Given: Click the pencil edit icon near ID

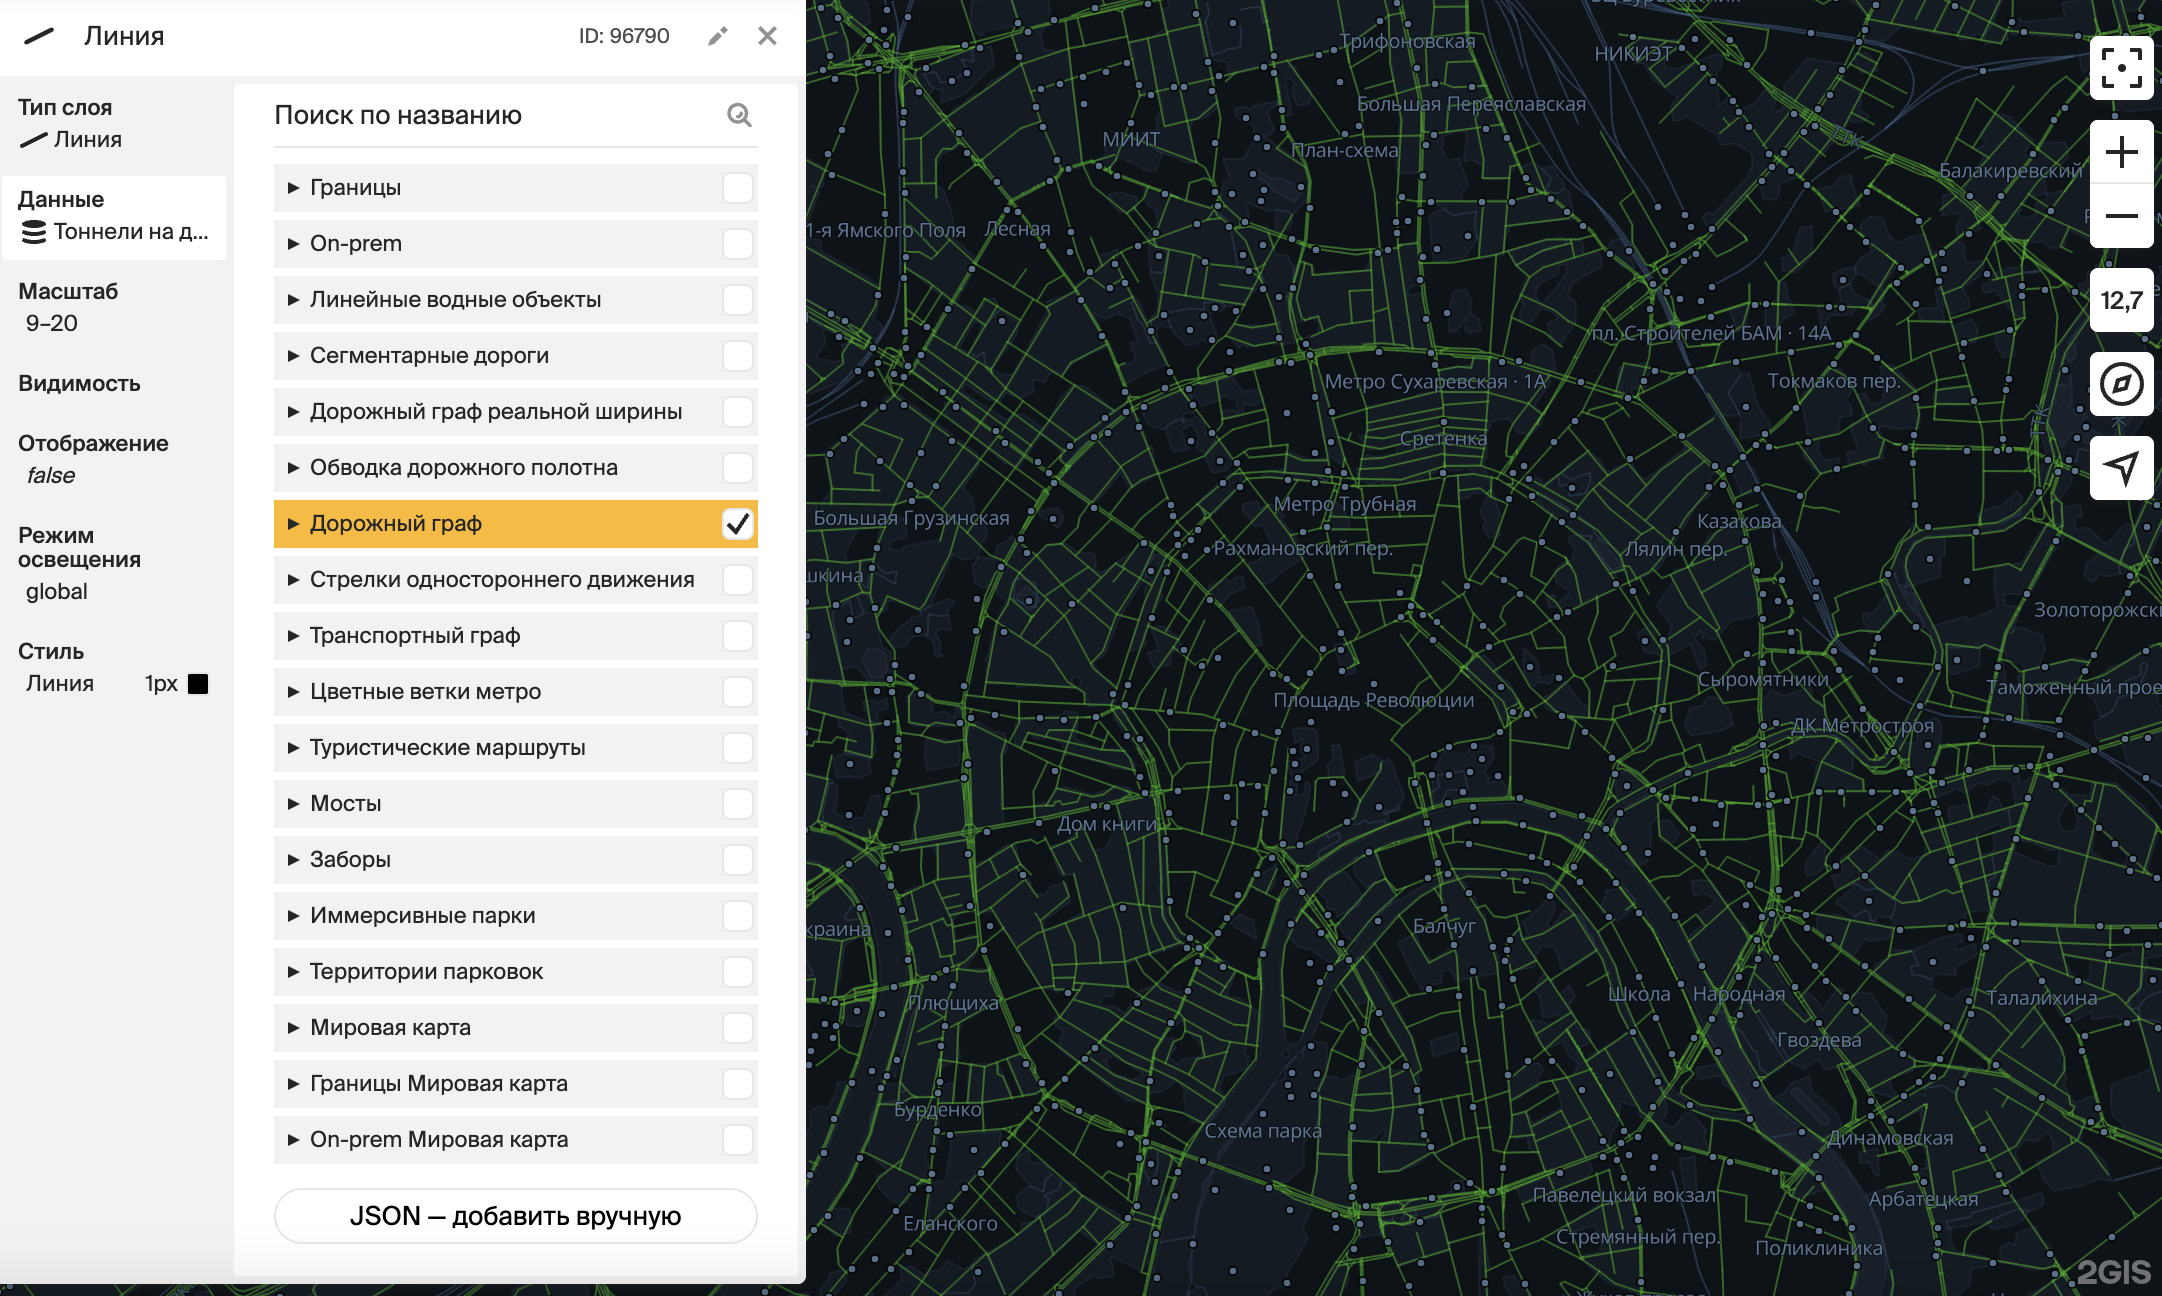Looking at the screenshot, I should (x=717, y=36).
